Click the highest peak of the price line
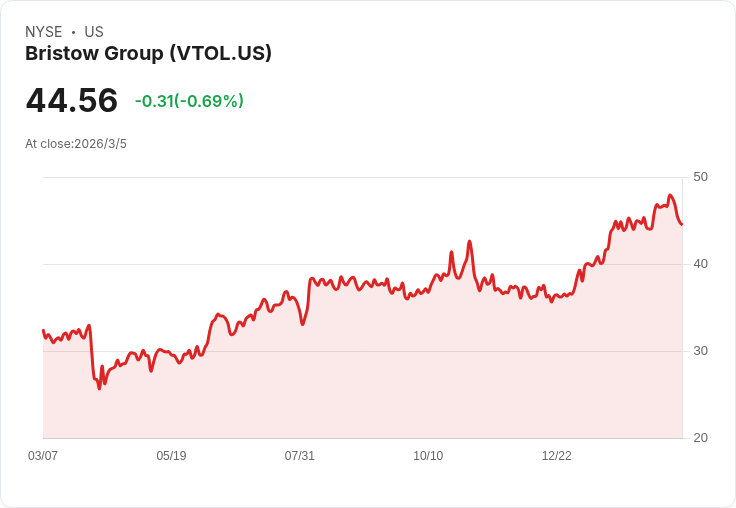Image resolution: width=736 pixels, height=508 pixels. [670, 196]
